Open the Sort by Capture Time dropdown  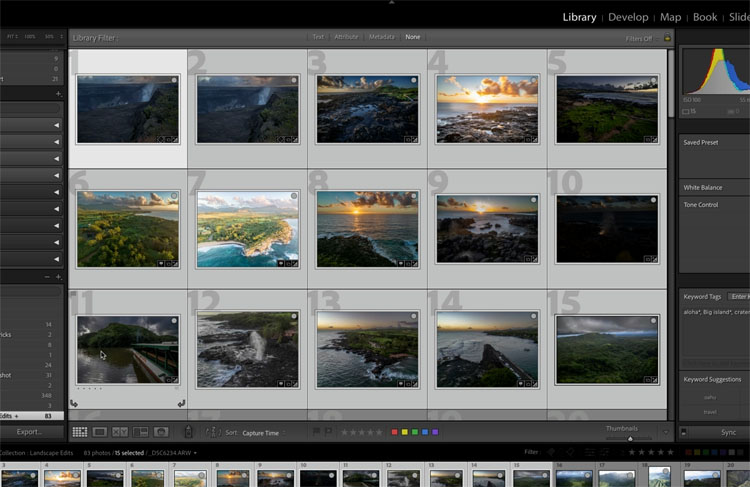pyautogui.click(x=263, y=433)
